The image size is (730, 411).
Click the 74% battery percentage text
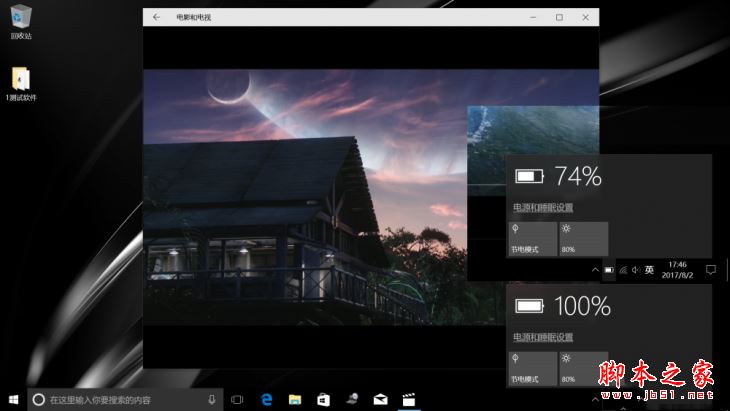(x=578, y=176)
